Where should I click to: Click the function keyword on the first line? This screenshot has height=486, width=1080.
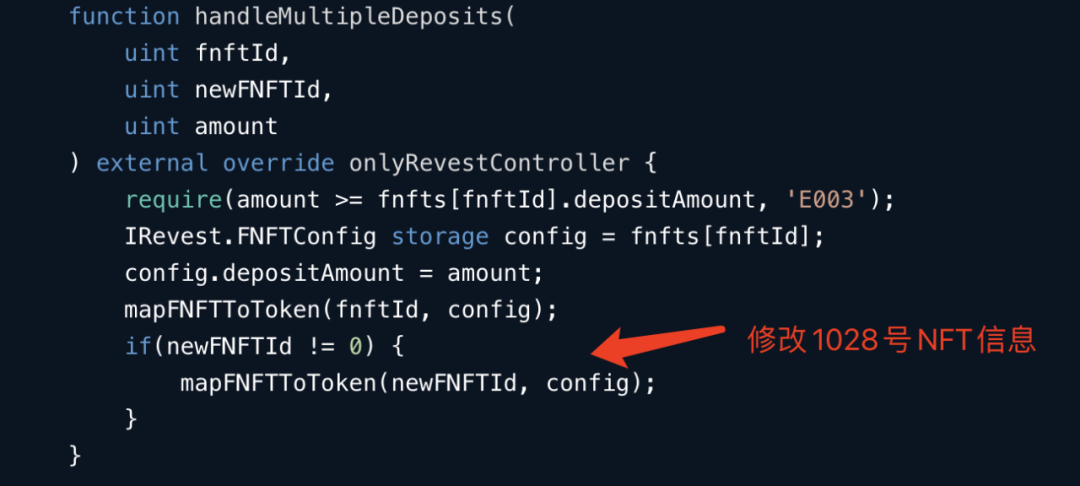[125, 16]
